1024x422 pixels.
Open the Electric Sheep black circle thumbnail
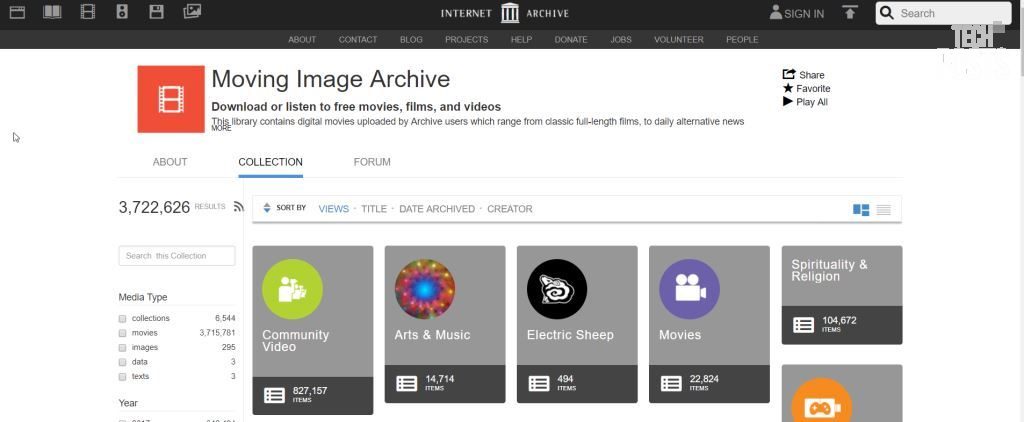click(557, 289)
